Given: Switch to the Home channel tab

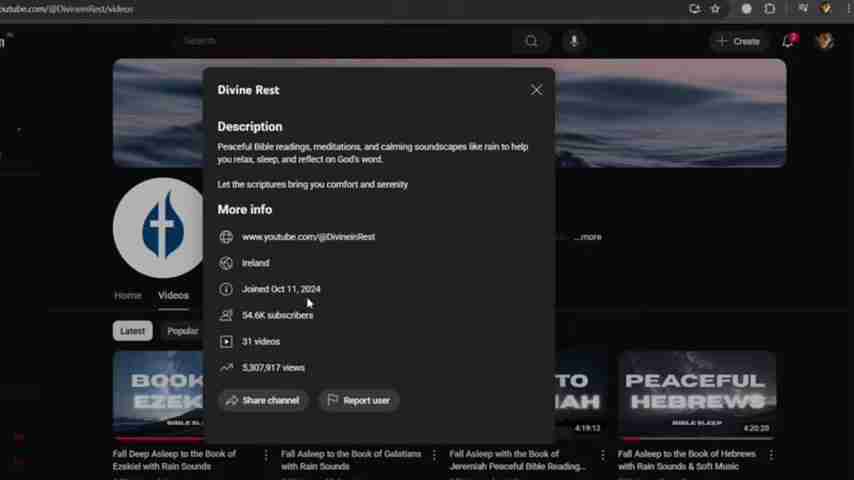Looking at the screenshot, I should point(128,295).
